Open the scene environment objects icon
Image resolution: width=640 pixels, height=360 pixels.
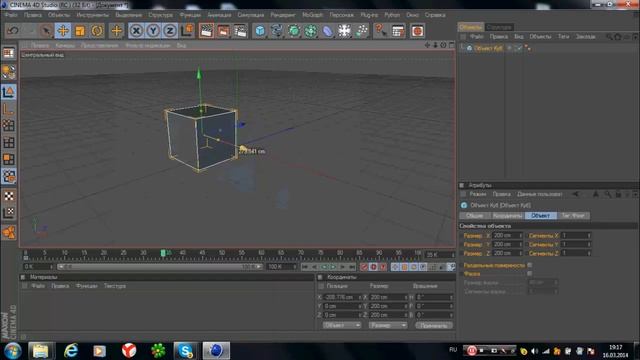[x=344, y=31]
